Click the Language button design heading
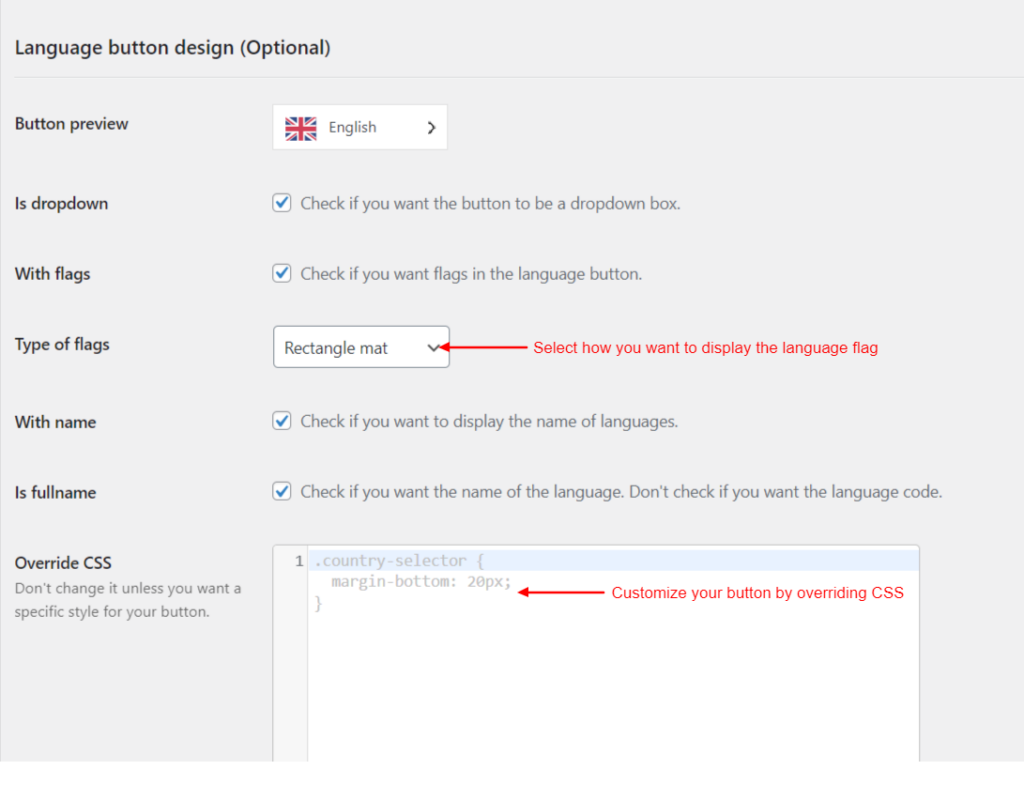1024x785 pixels. coord(172,47)
